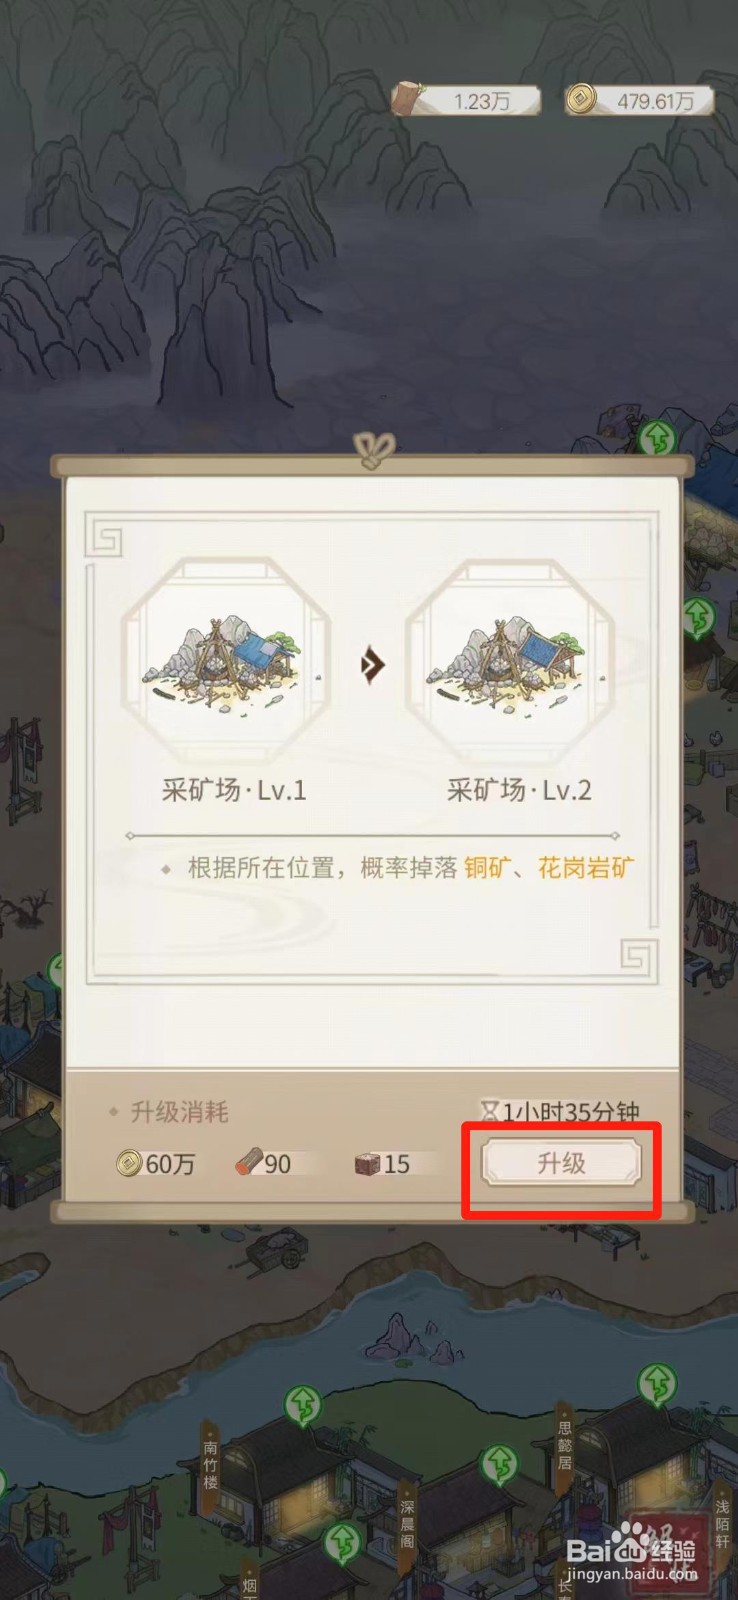Screen dimensions: 738x1600
Task: Tap the hourglass 1小时35分钟 timer
Action: [x=560, y=1112]
